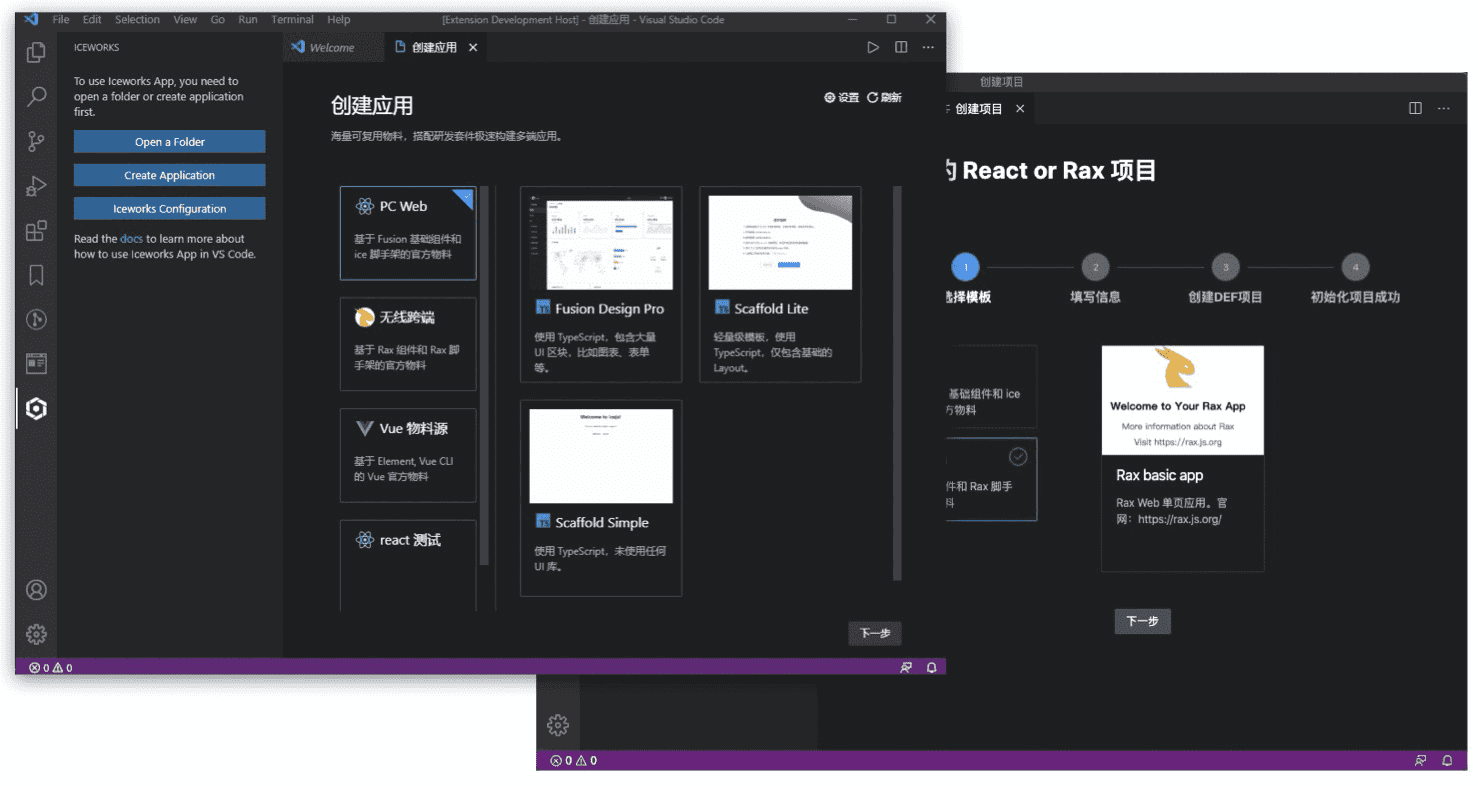Open the File menu
Image resolution: width=1478 pixels, height=786 pixels.
61,19
